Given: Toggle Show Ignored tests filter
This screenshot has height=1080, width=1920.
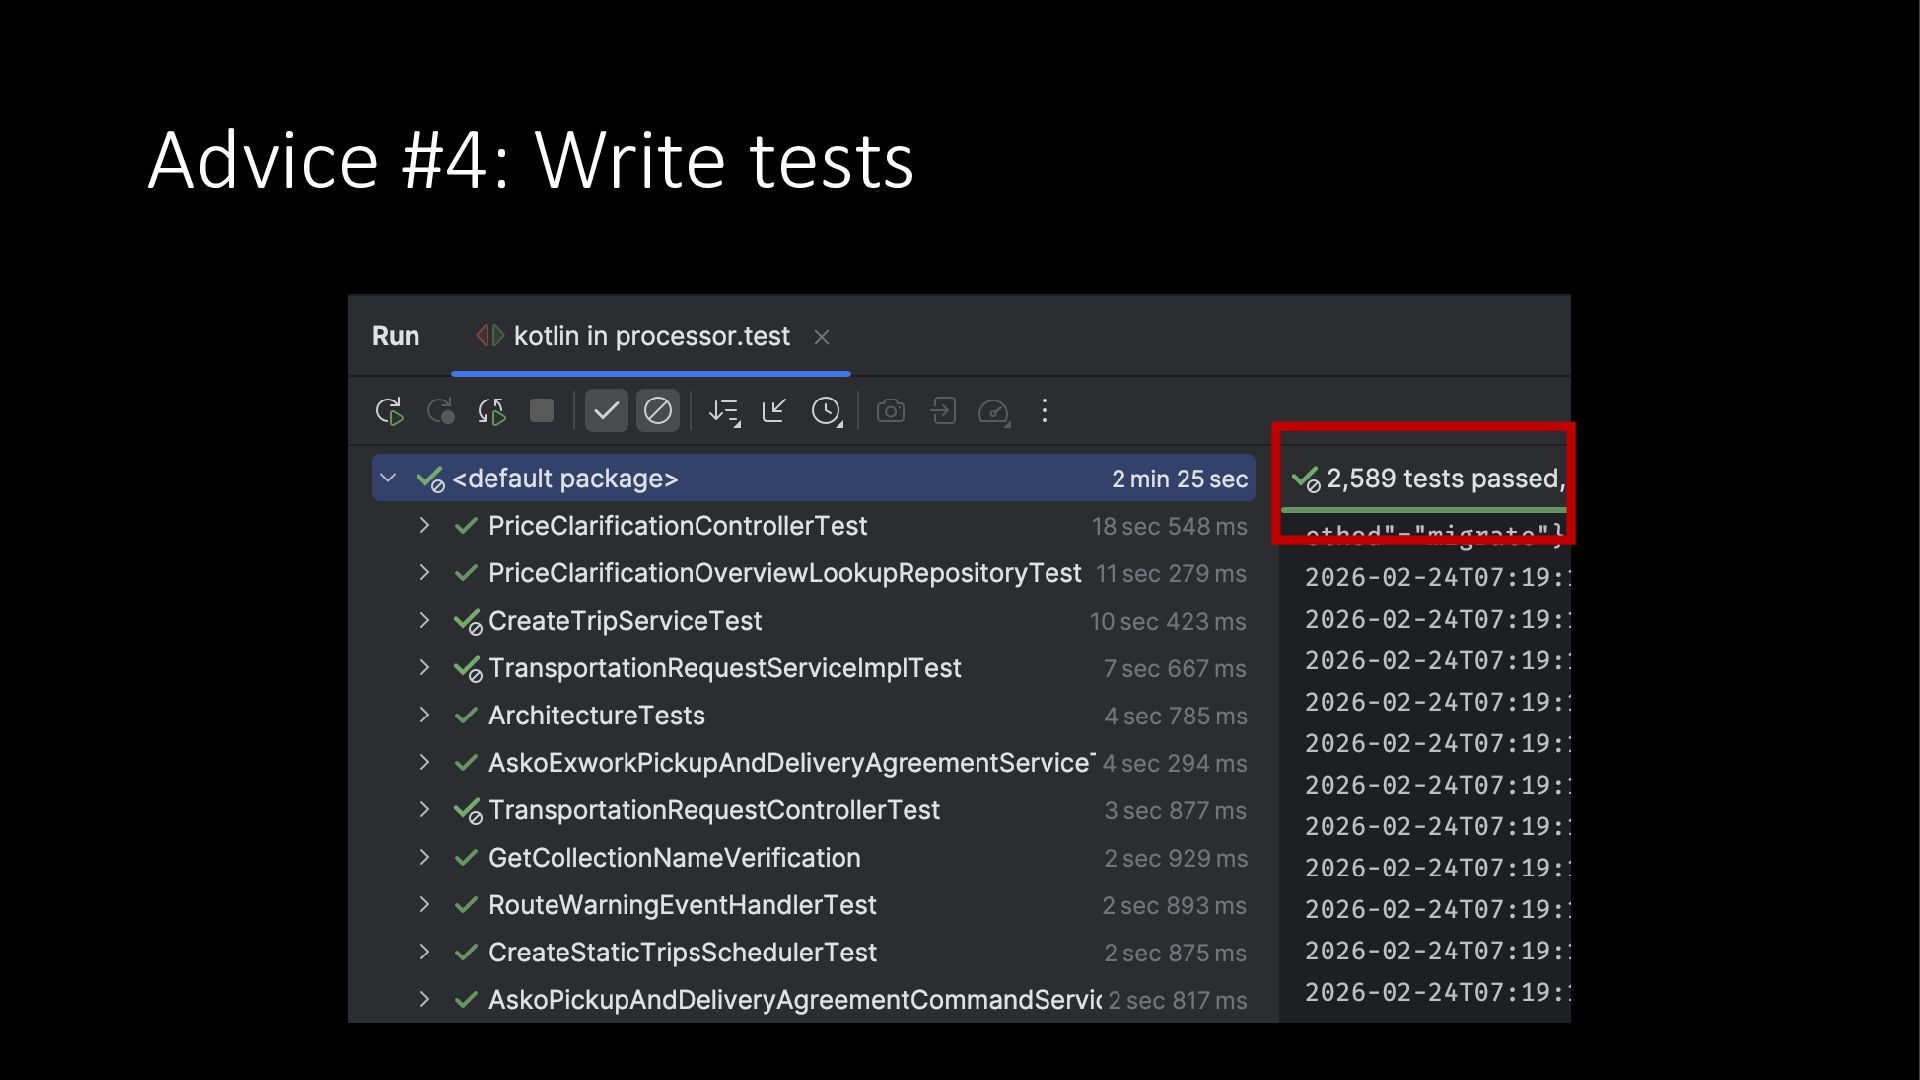Looking at the screenshot, I should (x=658, y=411).
